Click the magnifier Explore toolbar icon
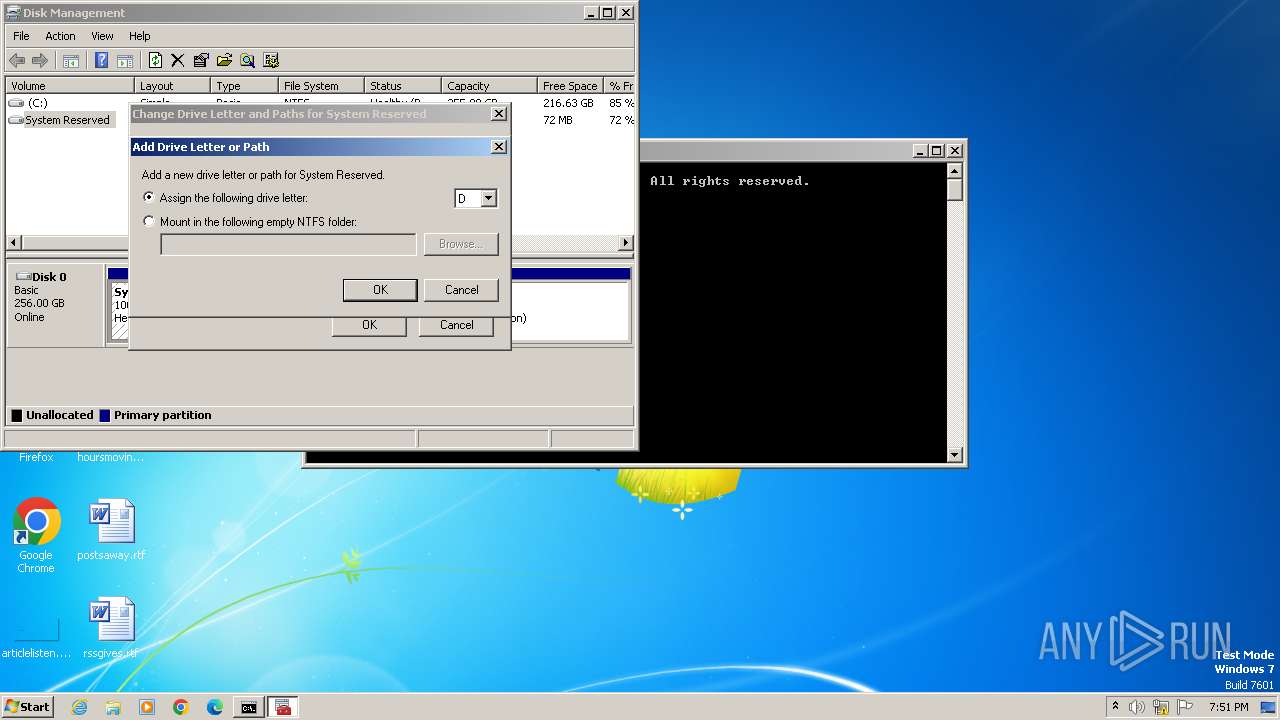The width and height of the screenshot is (1280, 720). 247,61
